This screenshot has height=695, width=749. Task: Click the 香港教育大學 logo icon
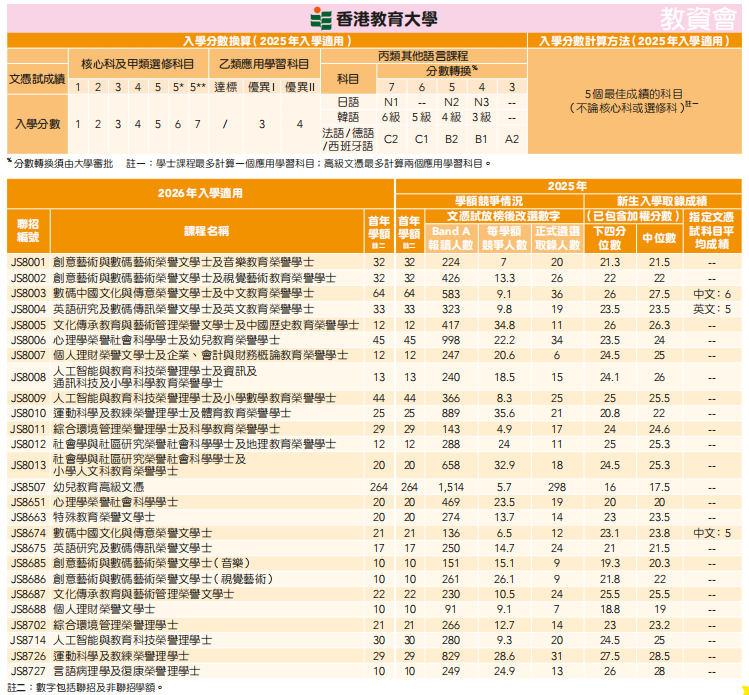pyautogui.click(x=321, y=19)
